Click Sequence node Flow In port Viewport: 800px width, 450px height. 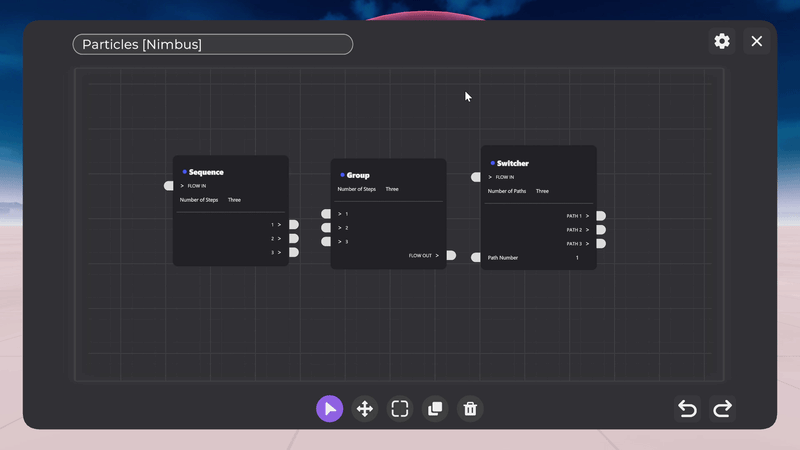[x=168, y=186]
